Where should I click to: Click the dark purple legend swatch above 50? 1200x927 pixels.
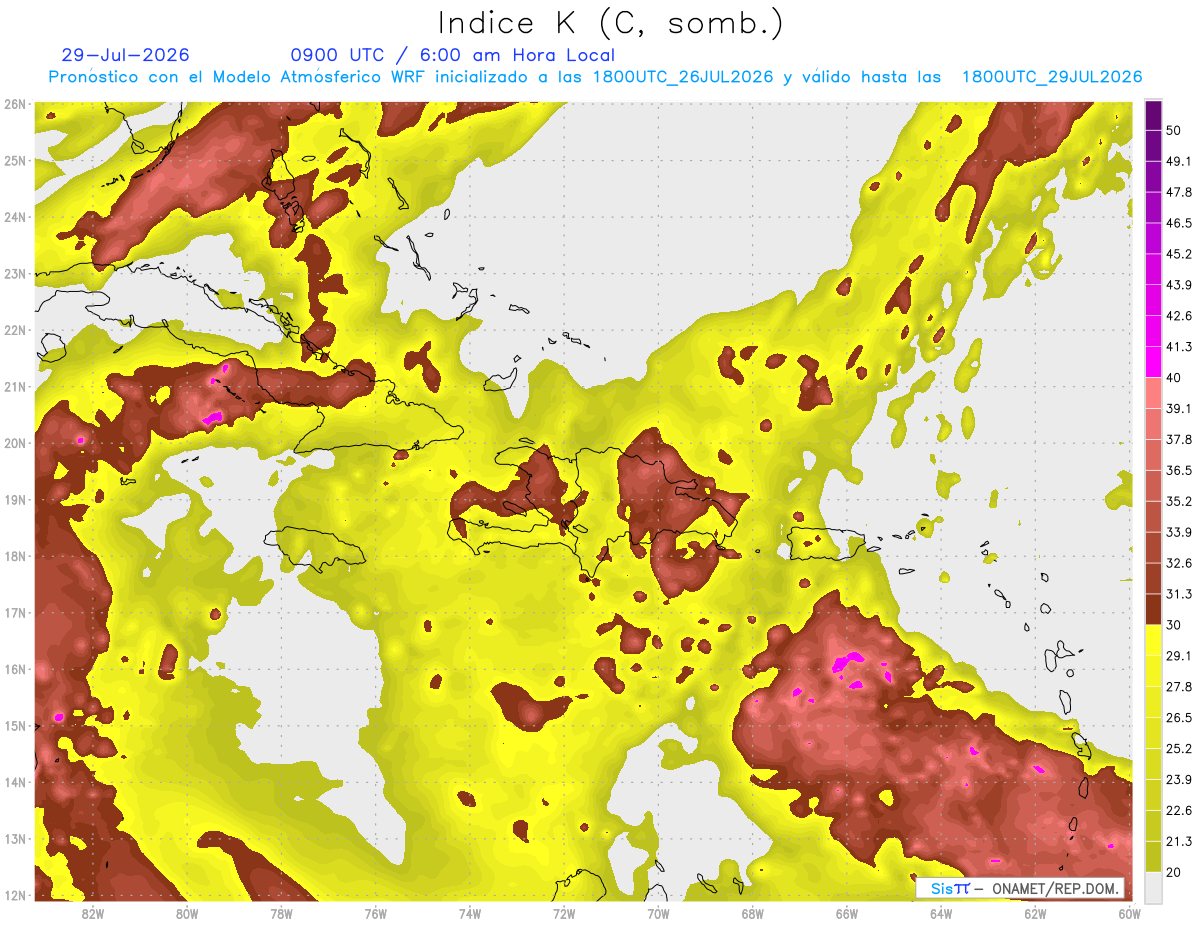(x=1153, y=115)
